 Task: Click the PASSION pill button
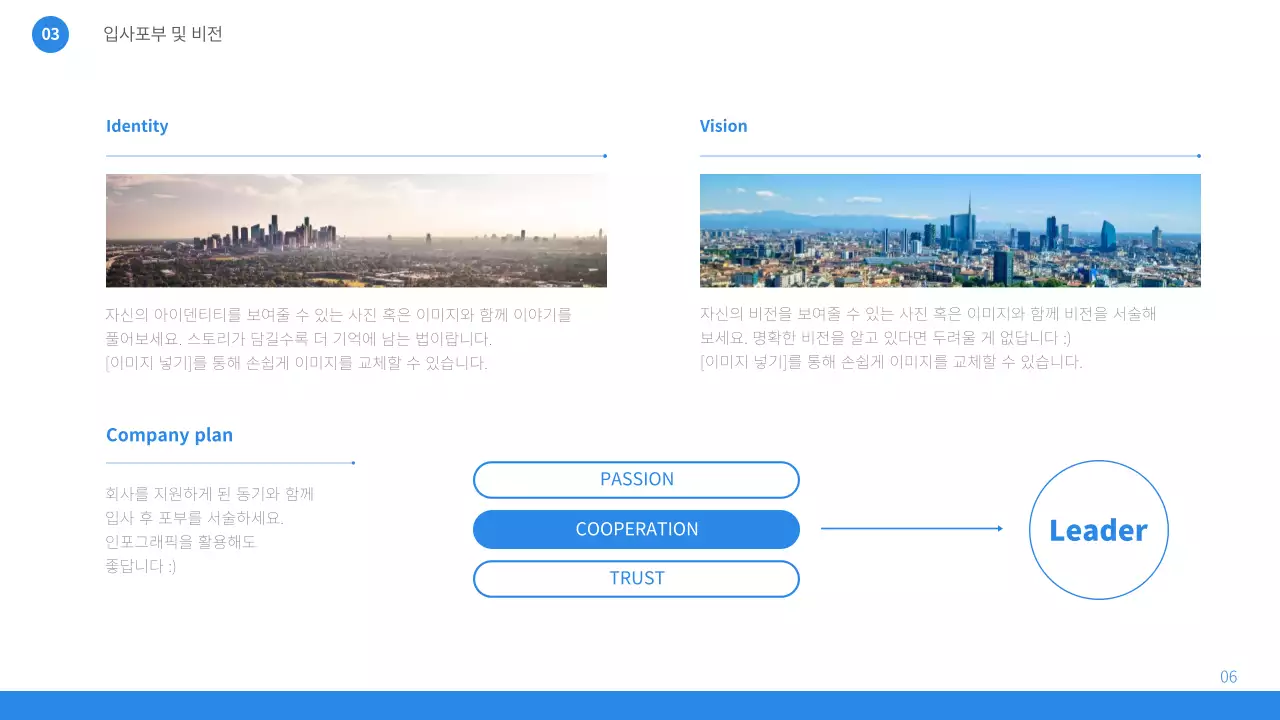[x=636, y=480]
